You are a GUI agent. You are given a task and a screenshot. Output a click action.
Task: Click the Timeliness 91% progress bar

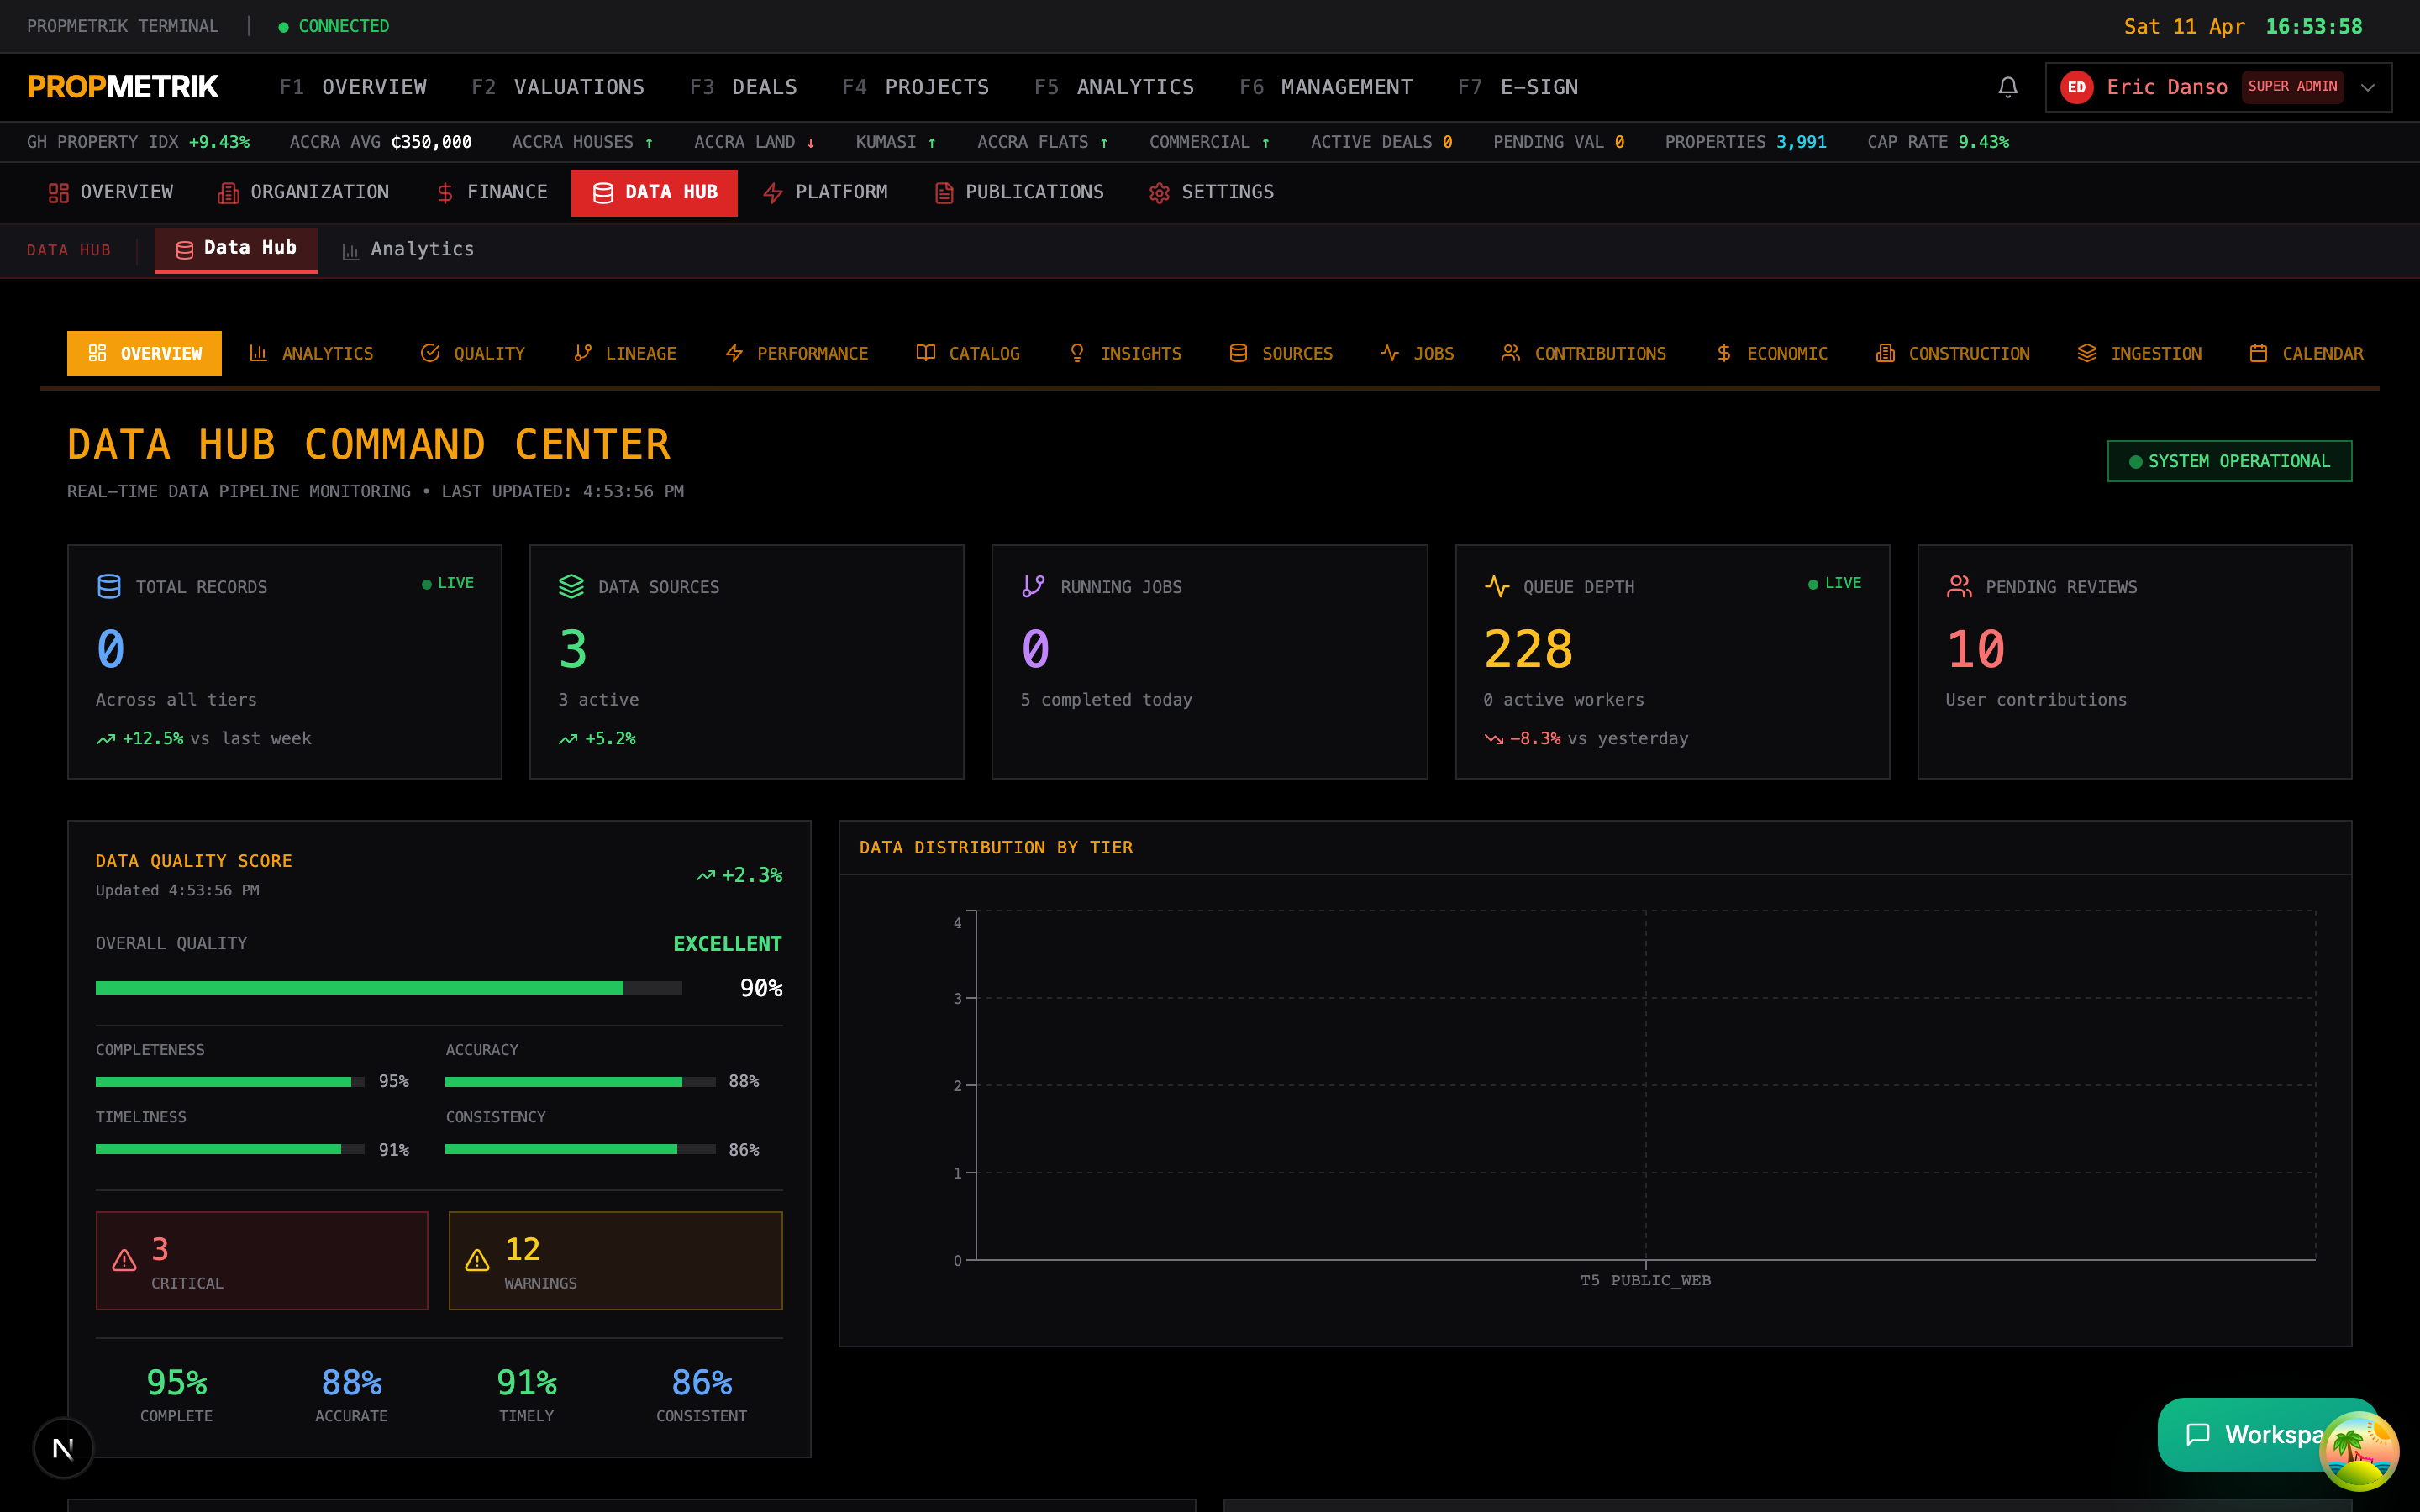[230, 1149]
